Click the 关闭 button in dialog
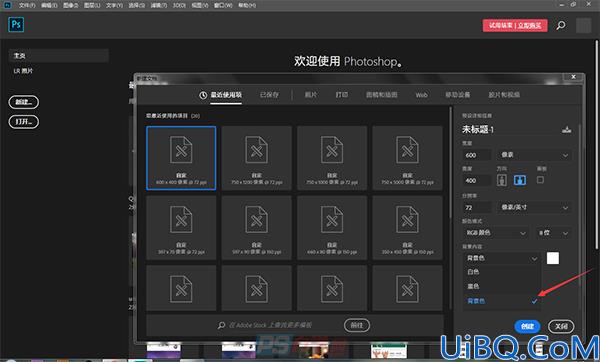 tap(561, 326)
